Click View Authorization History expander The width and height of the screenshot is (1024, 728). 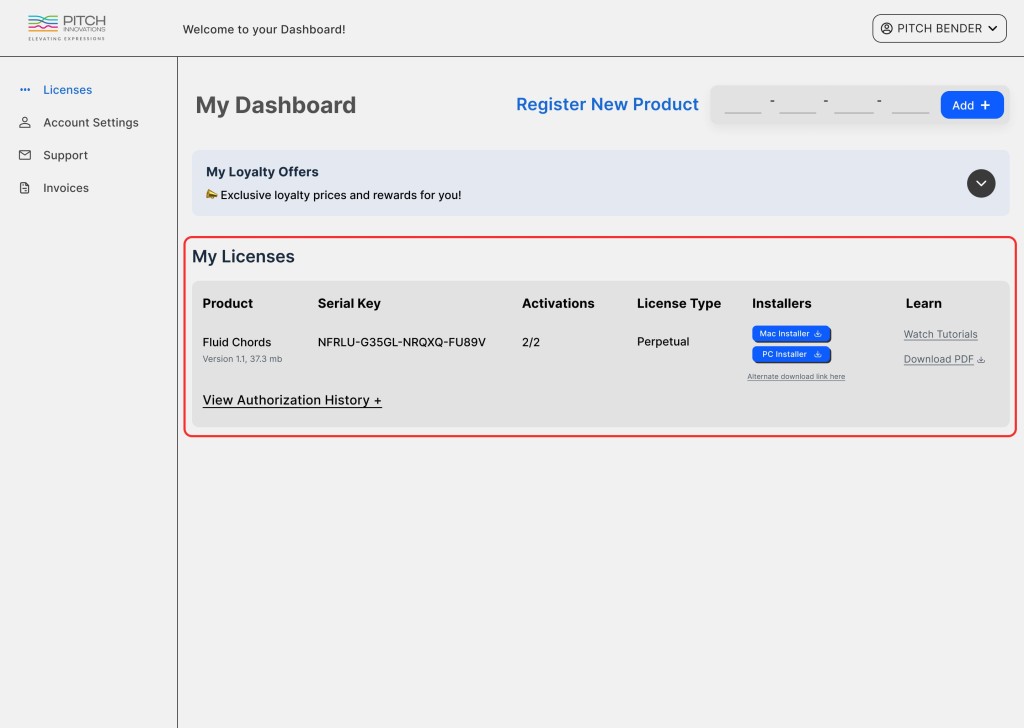pos(291,400)
